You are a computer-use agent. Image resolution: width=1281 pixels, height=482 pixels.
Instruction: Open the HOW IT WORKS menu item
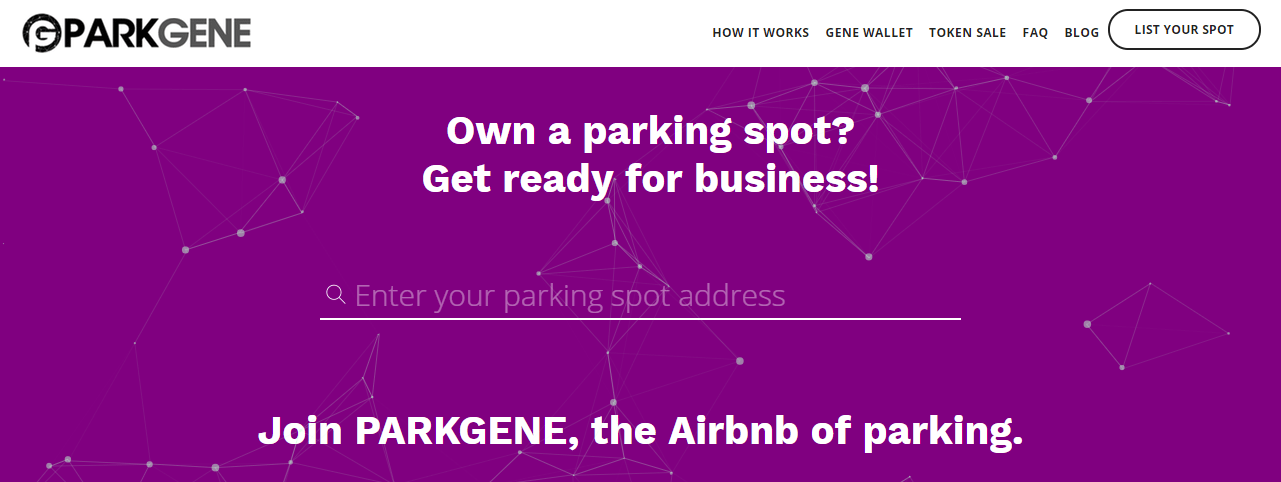pyautogui.click(x=760, y=32)
